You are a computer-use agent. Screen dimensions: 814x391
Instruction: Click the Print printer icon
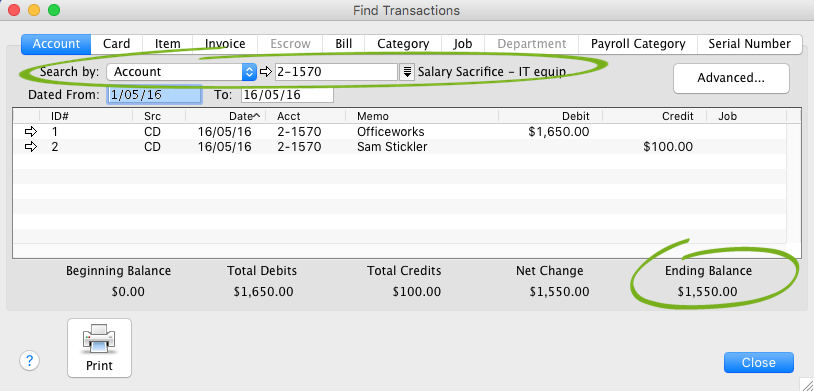coord(99,339)
